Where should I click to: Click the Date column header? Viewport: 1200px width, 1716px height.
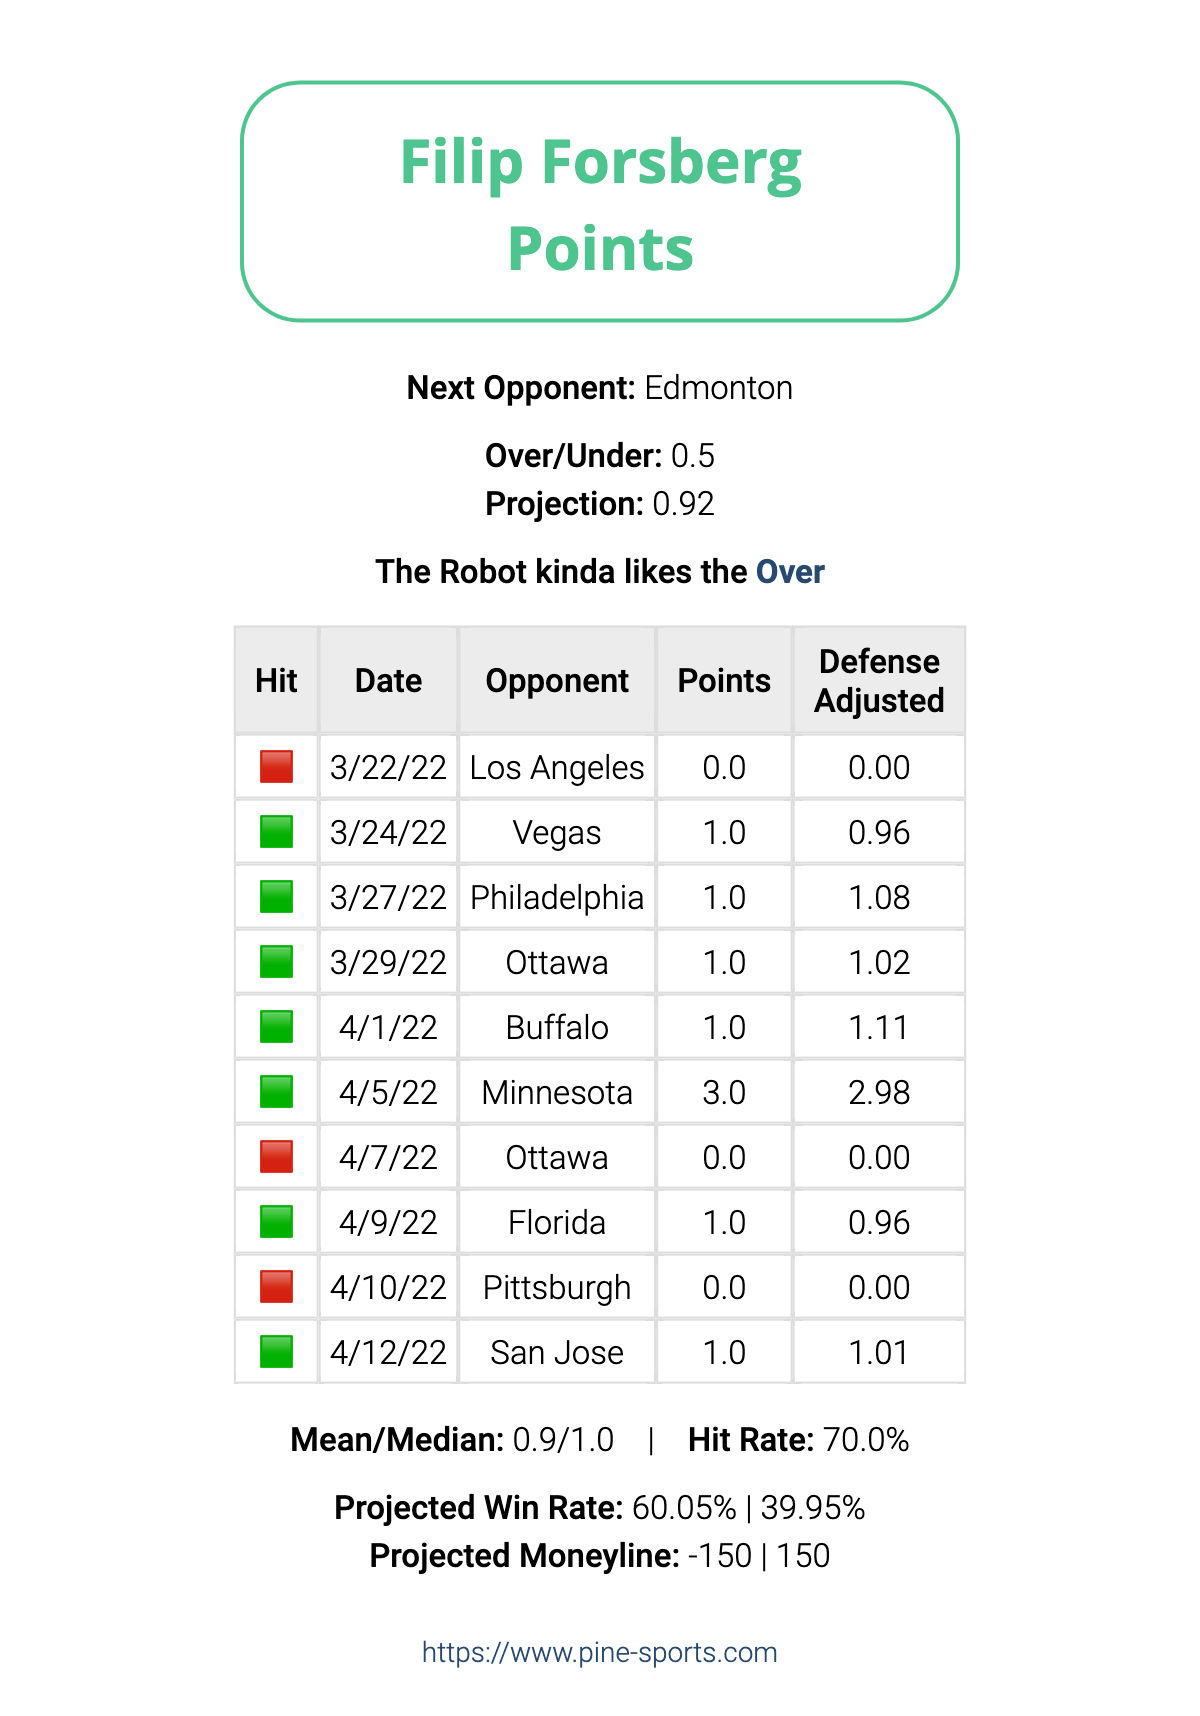(388, 680)
